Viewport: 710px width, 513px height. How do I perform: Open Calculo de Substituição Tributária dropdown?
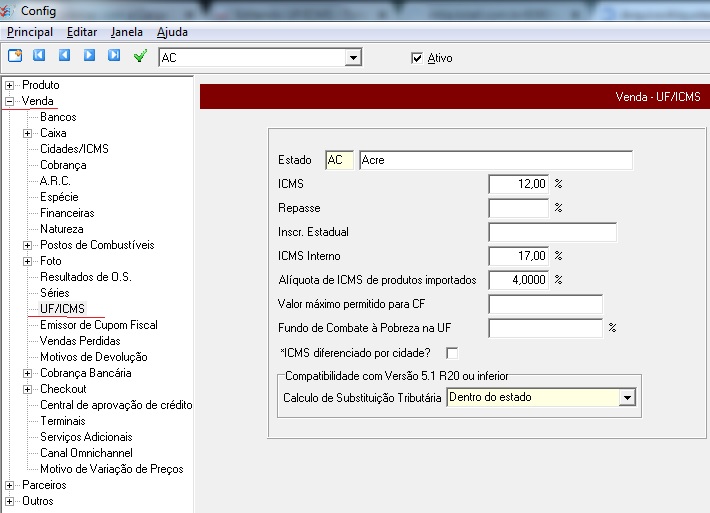pos(627,398)
